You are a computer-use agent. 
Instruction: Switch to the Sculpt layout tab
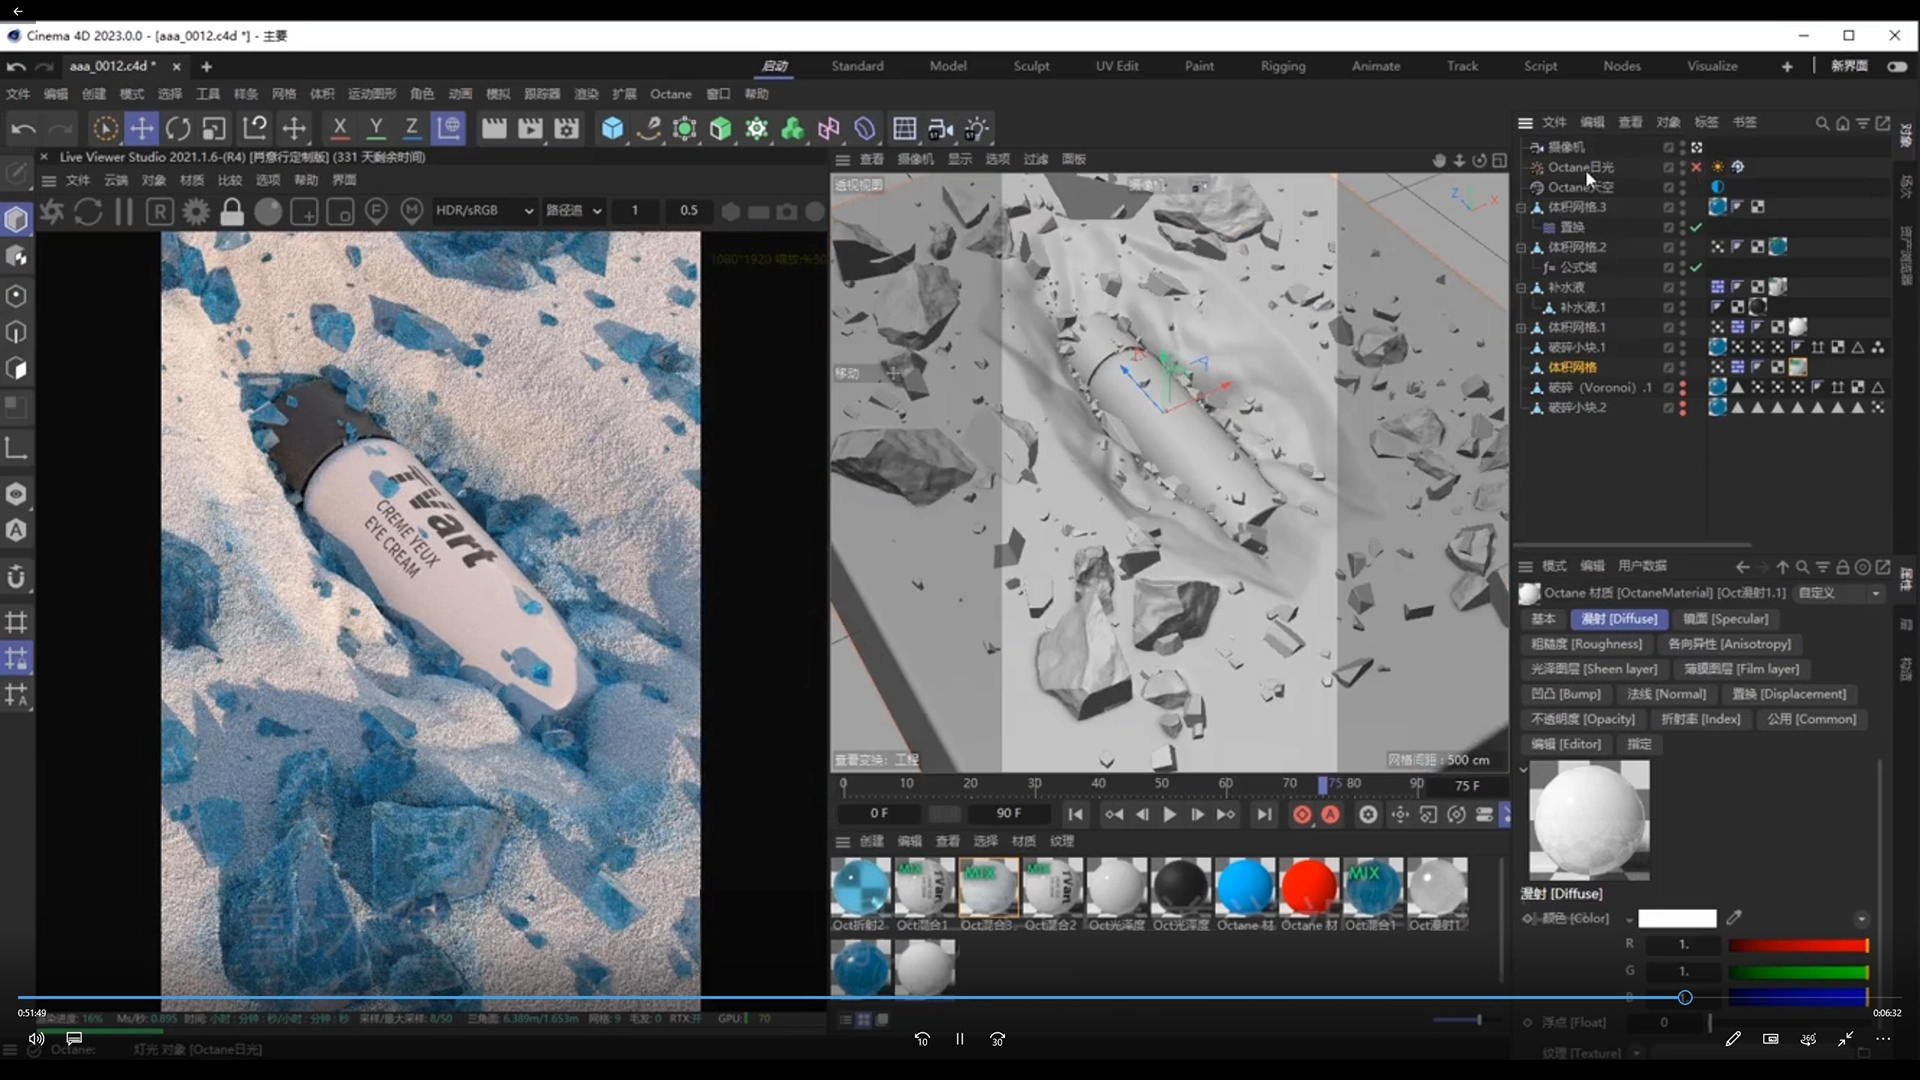1031,66
